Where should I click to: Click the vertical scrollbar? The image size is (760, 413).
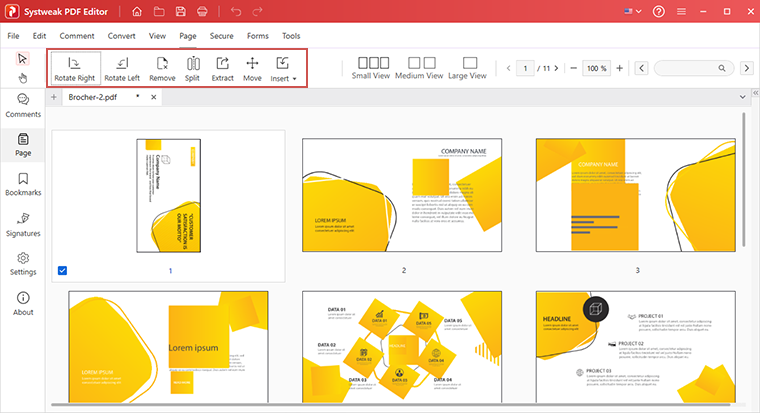tap(744, 179)
